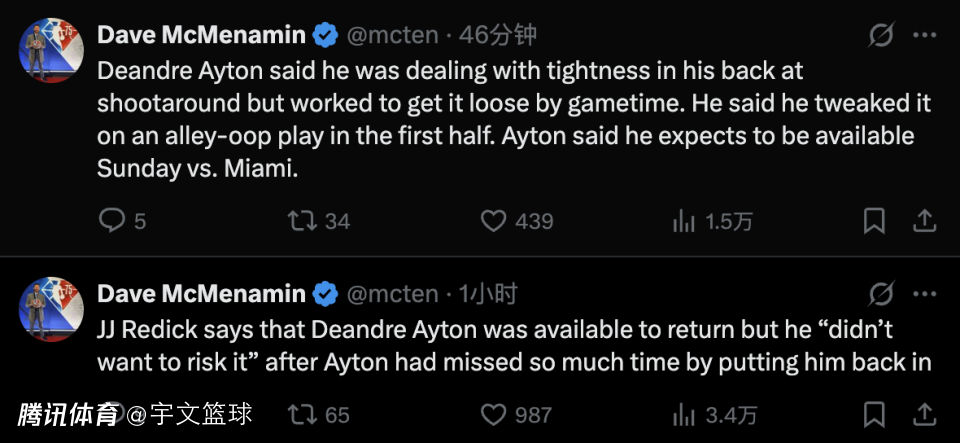Viewport: 960px width, 443px height.
Task: Open more options on JJ Redick tweet
Action: (925, 294)
